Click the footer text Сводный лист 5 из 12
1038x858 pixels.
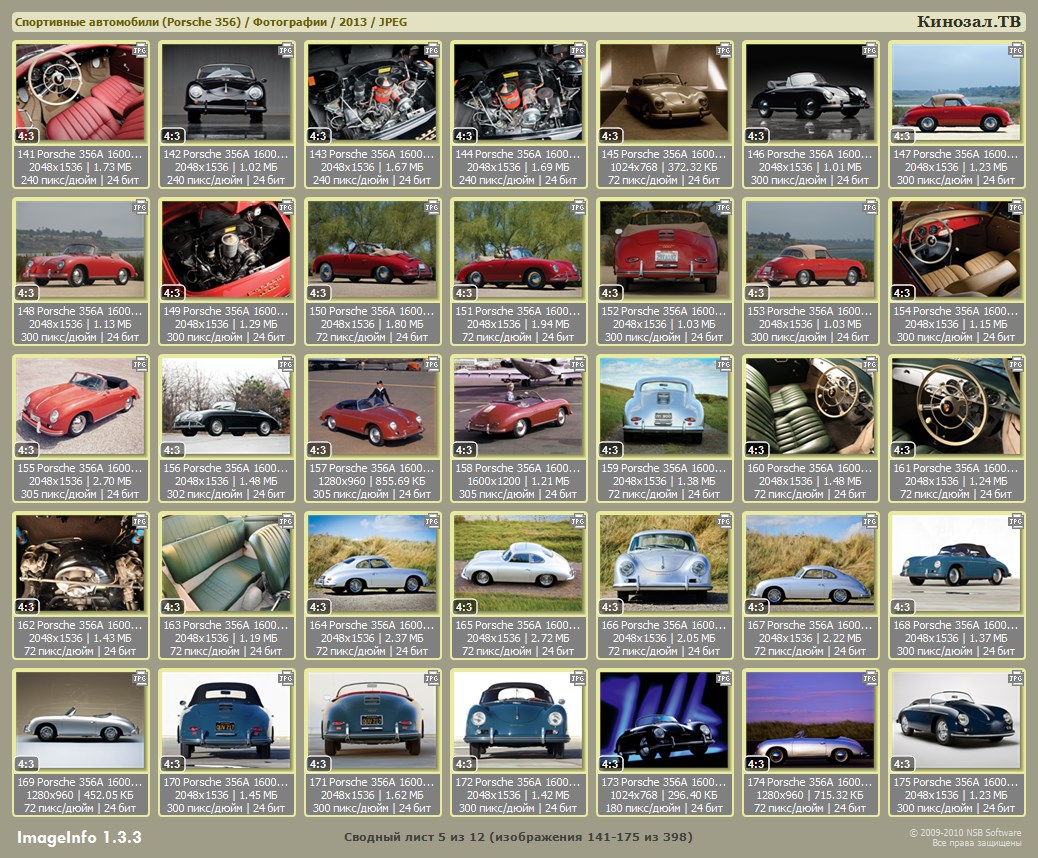tap(518, 837)
